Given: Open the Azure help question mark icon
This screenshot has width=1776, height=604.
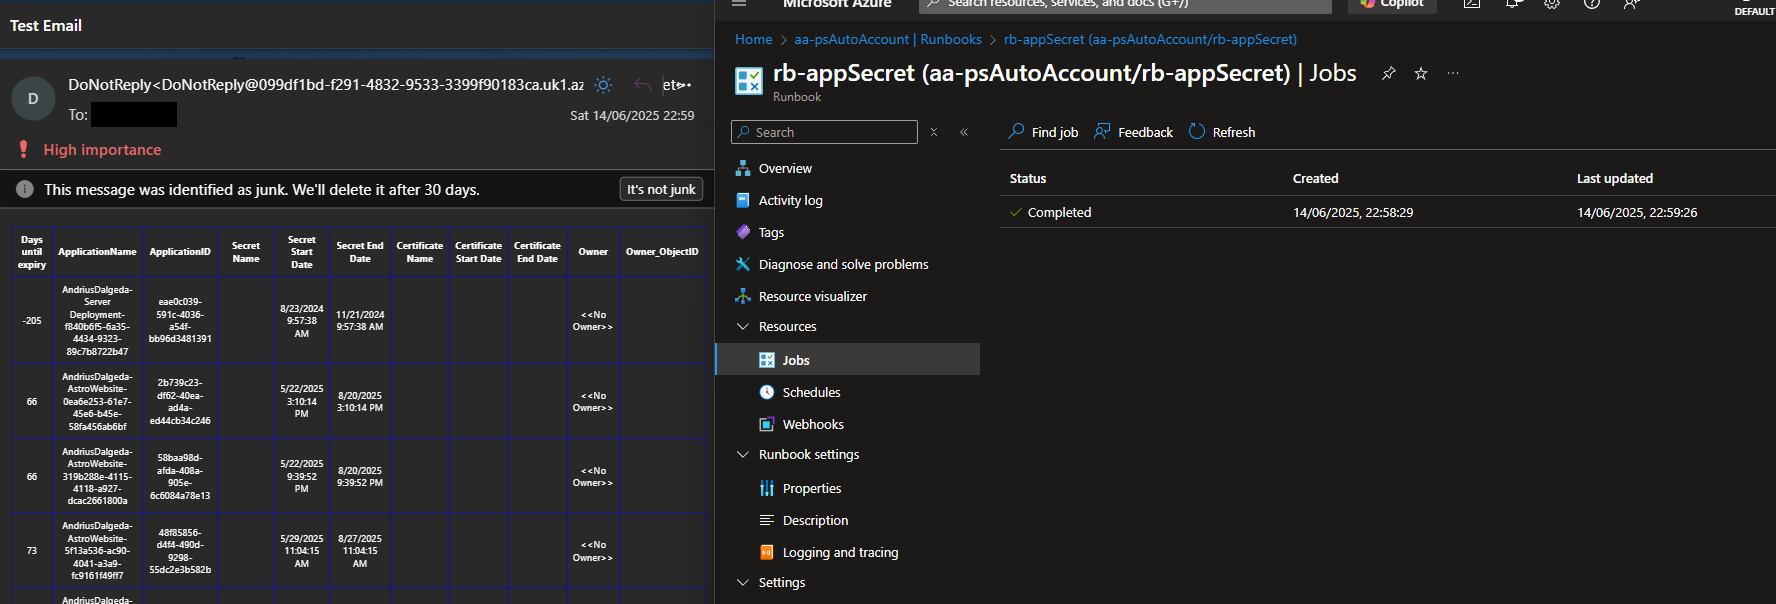Looking at the screenshot, I should tap(1592, 4).
